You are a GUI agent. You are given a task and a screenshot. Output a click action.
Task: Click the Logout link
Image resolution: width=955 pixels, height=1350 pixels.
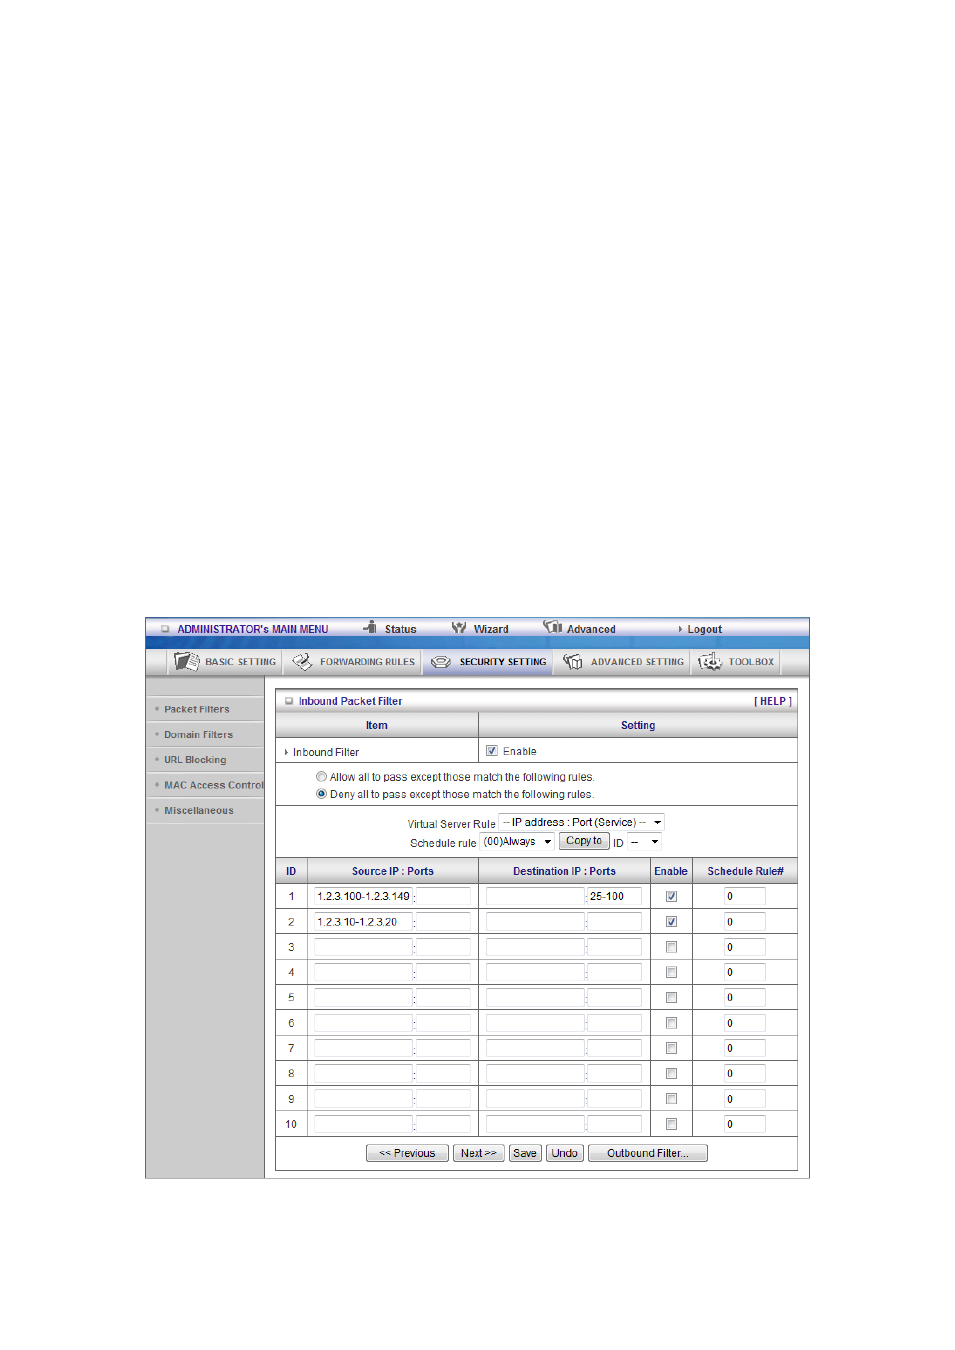click(705, 629)
